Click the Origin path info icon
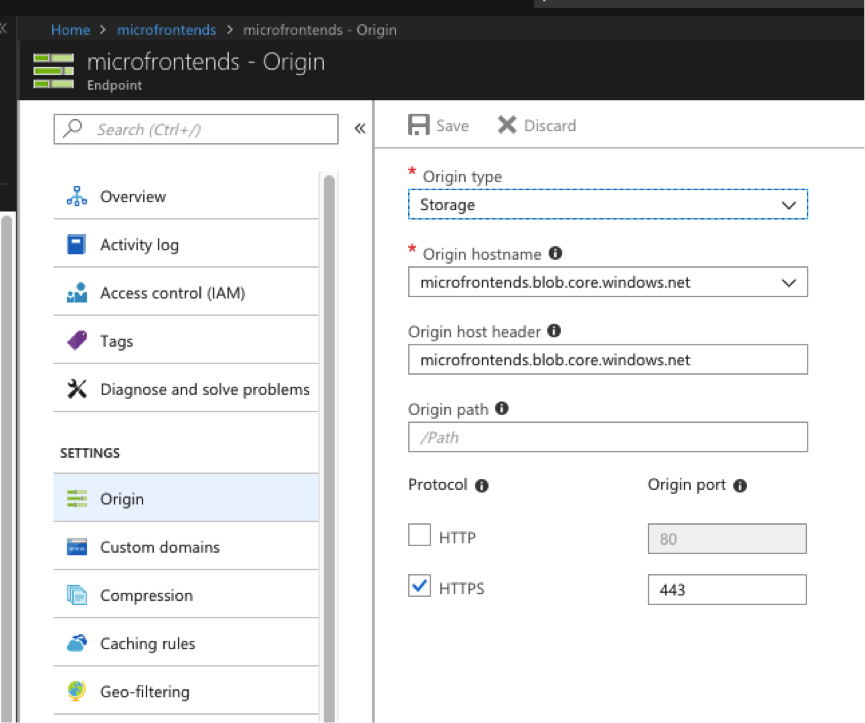The image size is (865, 723). (x=501, y=408)
